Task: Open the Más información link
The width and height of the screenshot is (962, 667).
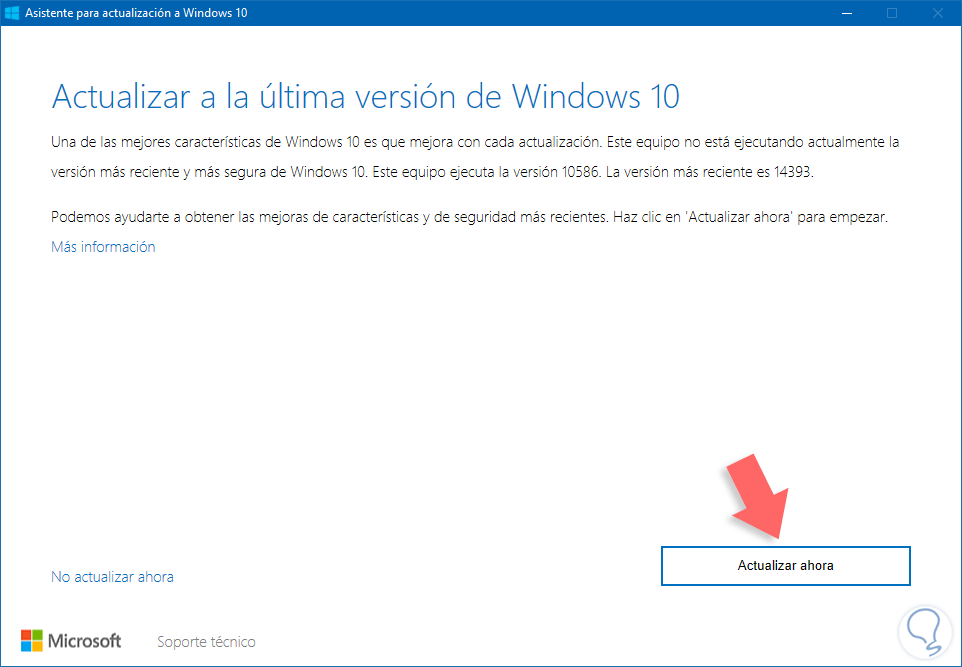Action: click(103, 247)
